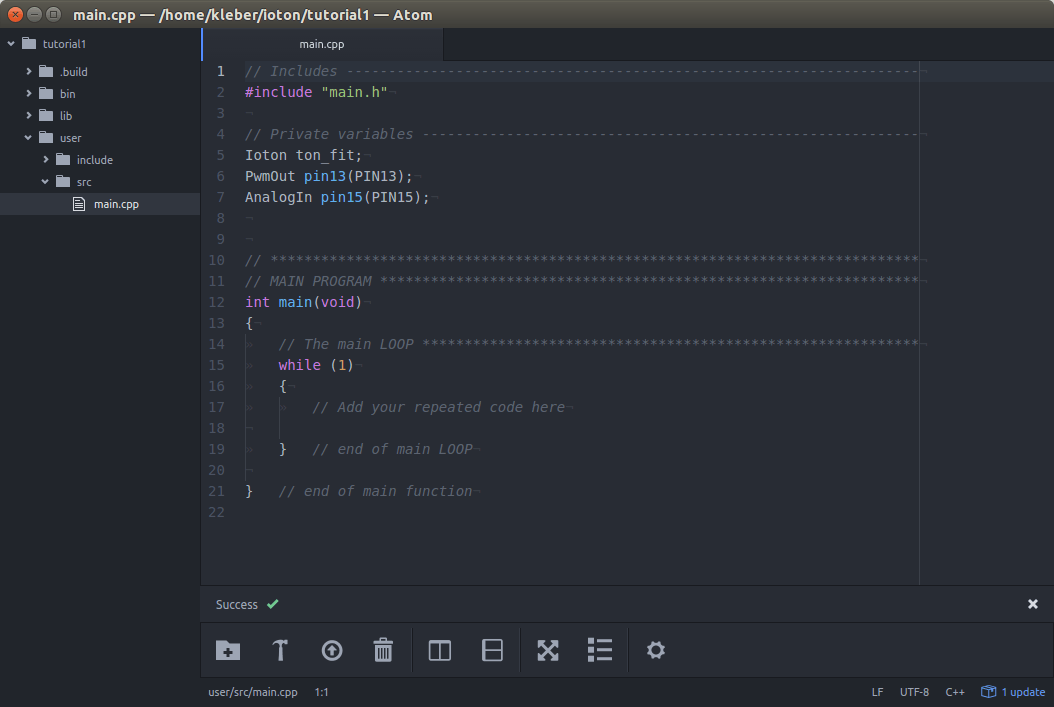Change encoding via UTF-8 in status bar
Screen dimensions: 1054x707
[914, 692]
